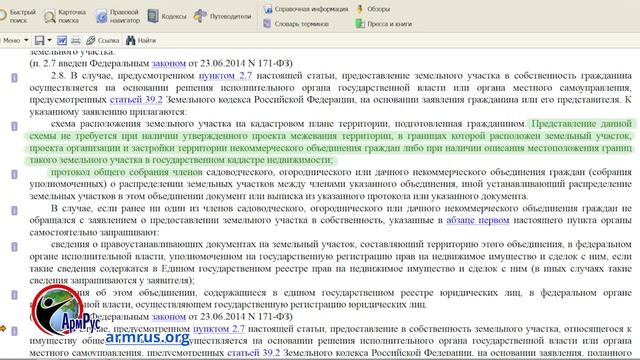640x360 pixels.
Task: Open Карточка поиска search card
Action: 65,16
